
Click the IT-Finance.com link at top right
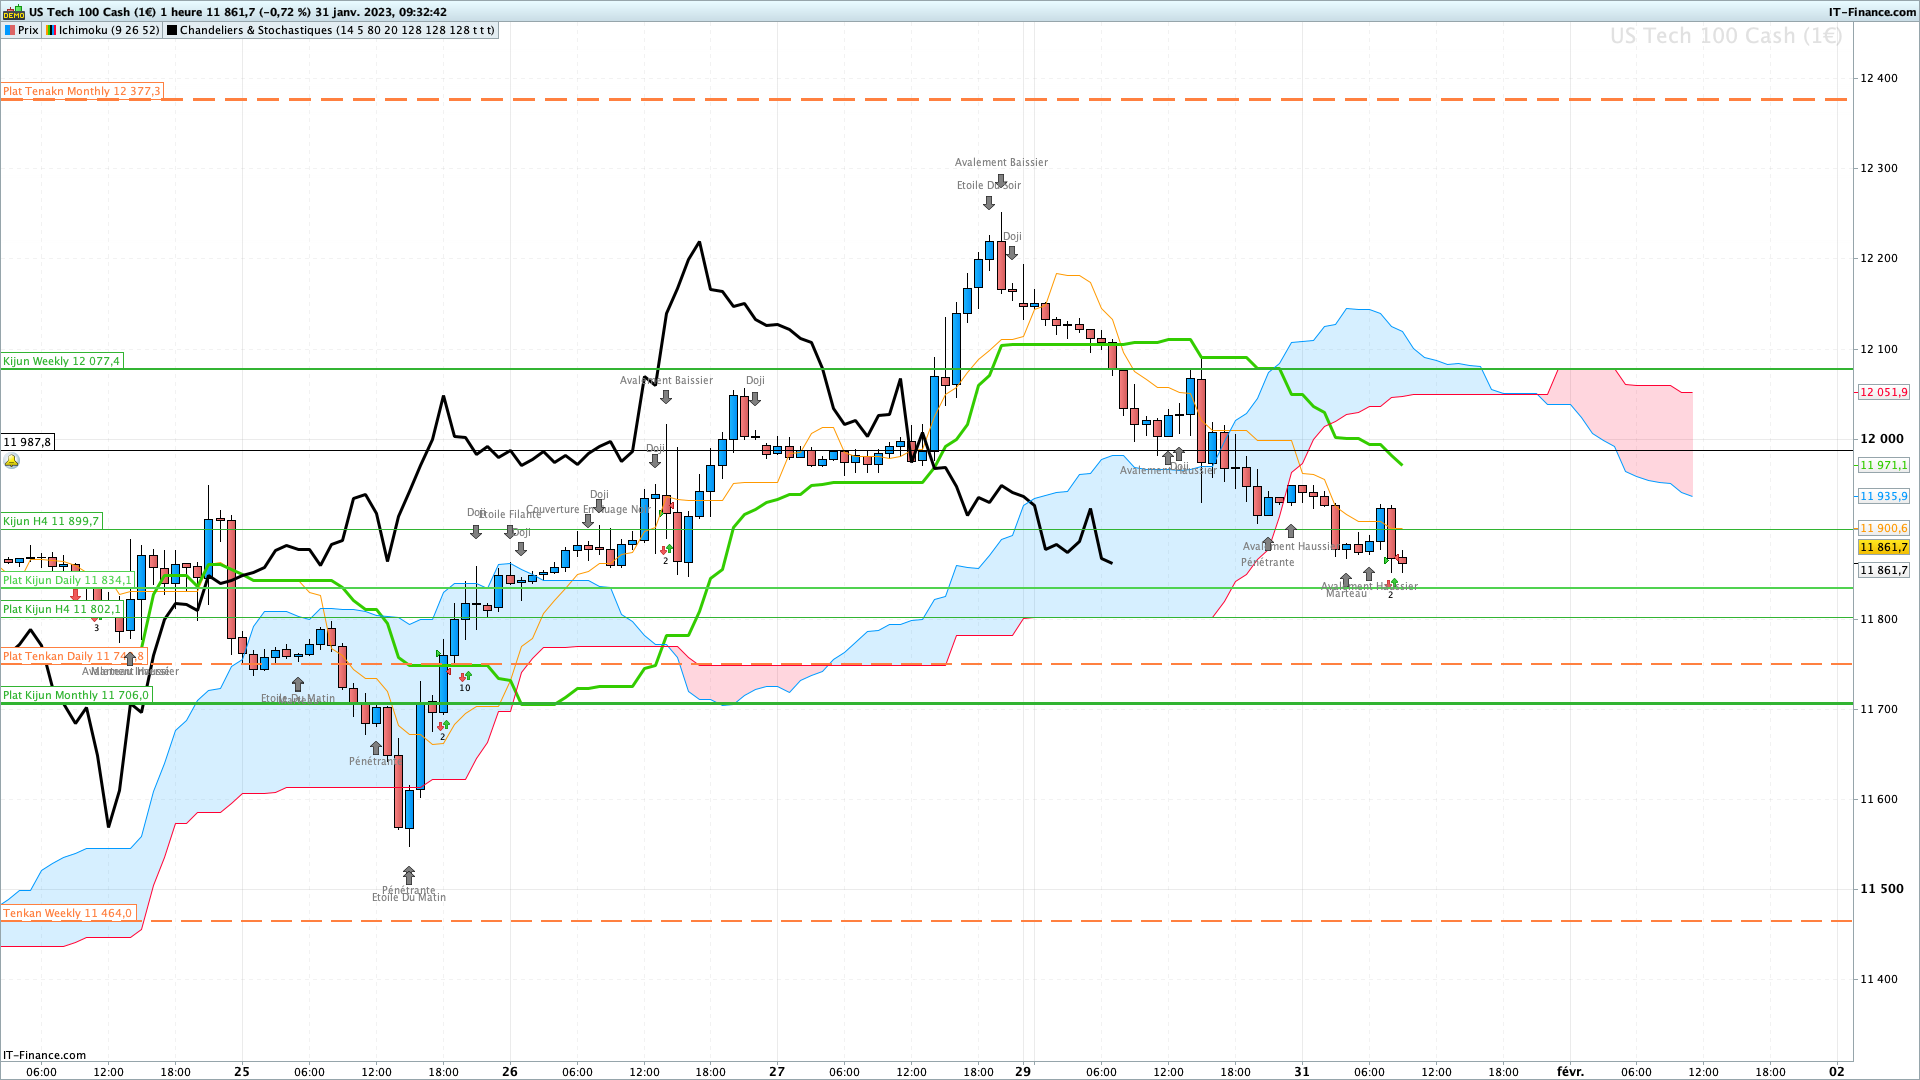click(x=1872, y=12)
